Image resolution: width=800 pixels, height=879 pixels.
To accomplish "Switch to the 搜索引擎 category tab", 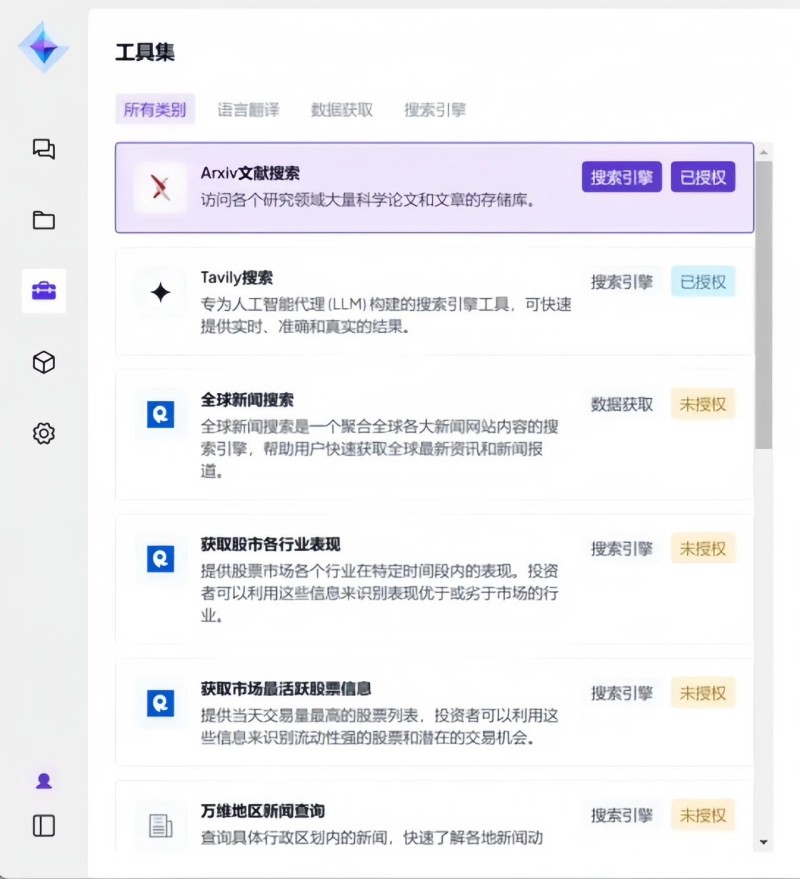I will click(432, 109).
